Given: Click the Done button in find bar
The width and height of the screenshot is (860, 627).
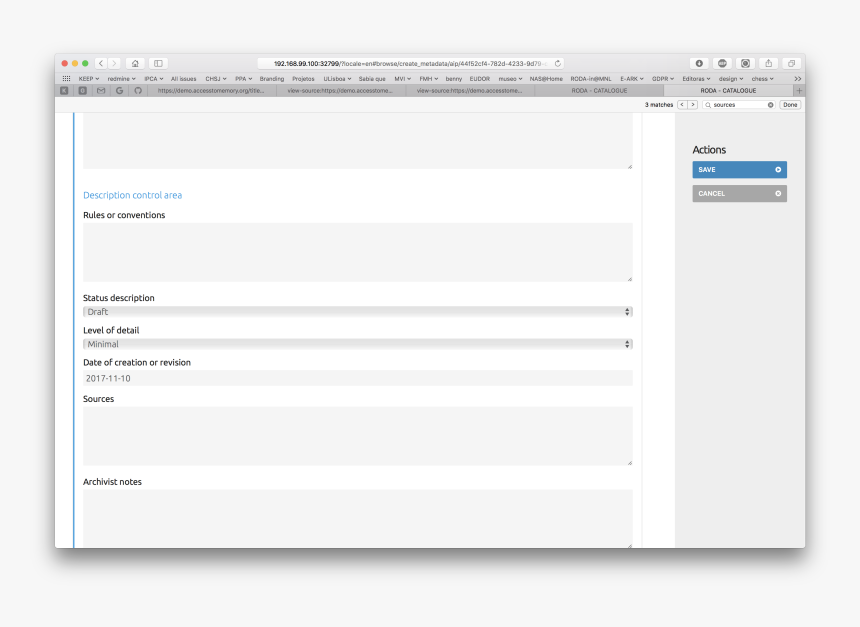Looking at the screenshot, I should coord(790,104).
